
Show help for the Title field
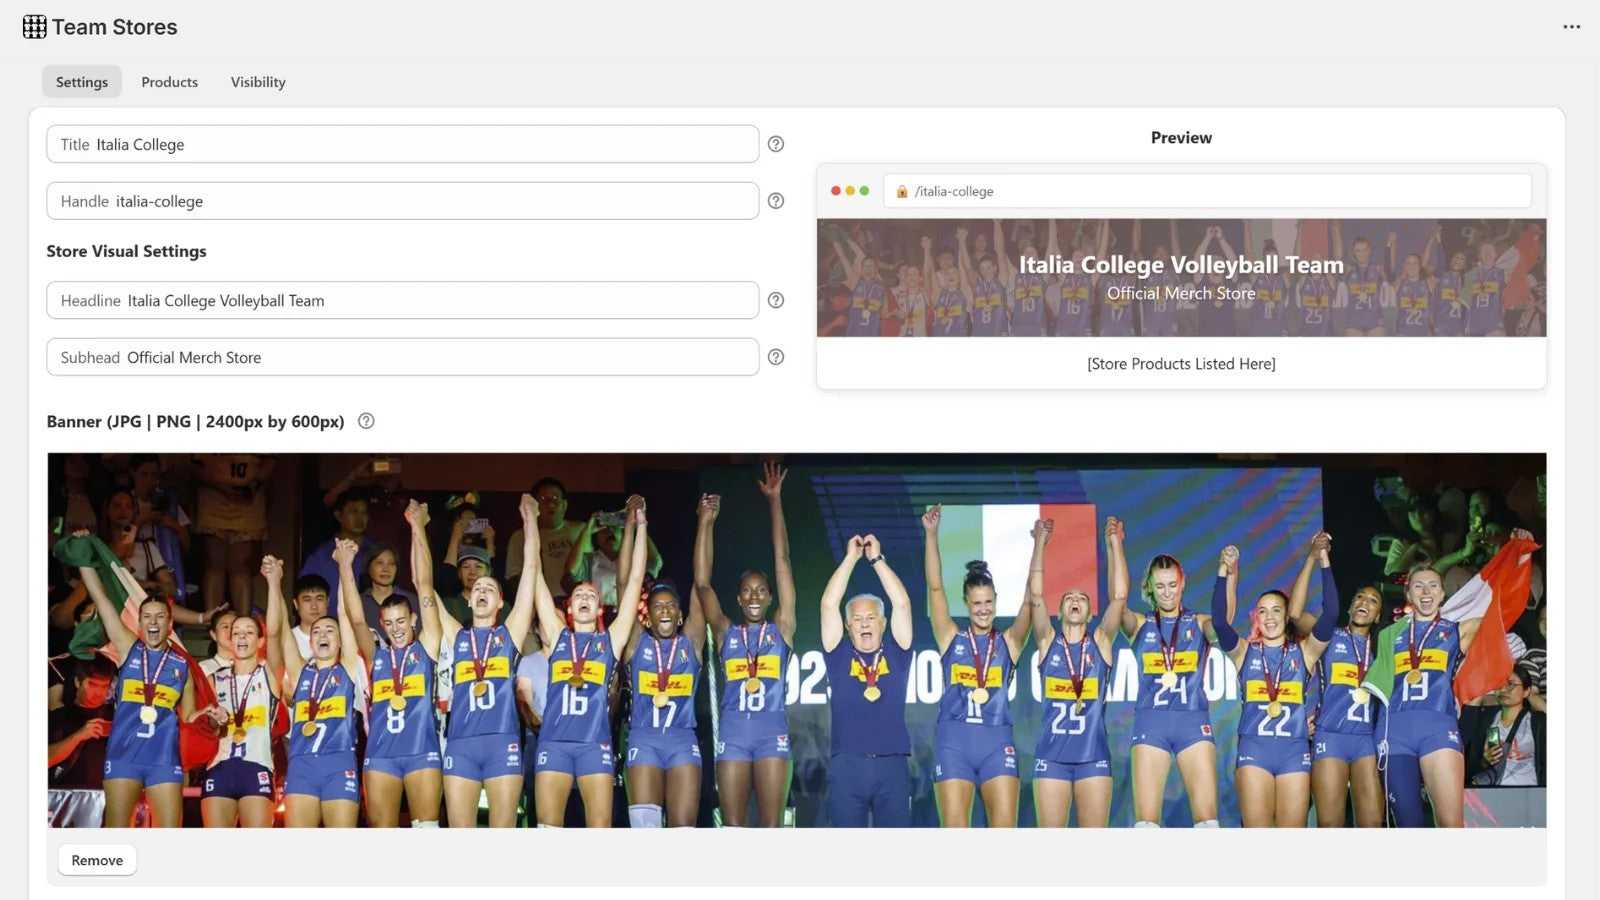(776, 144)
